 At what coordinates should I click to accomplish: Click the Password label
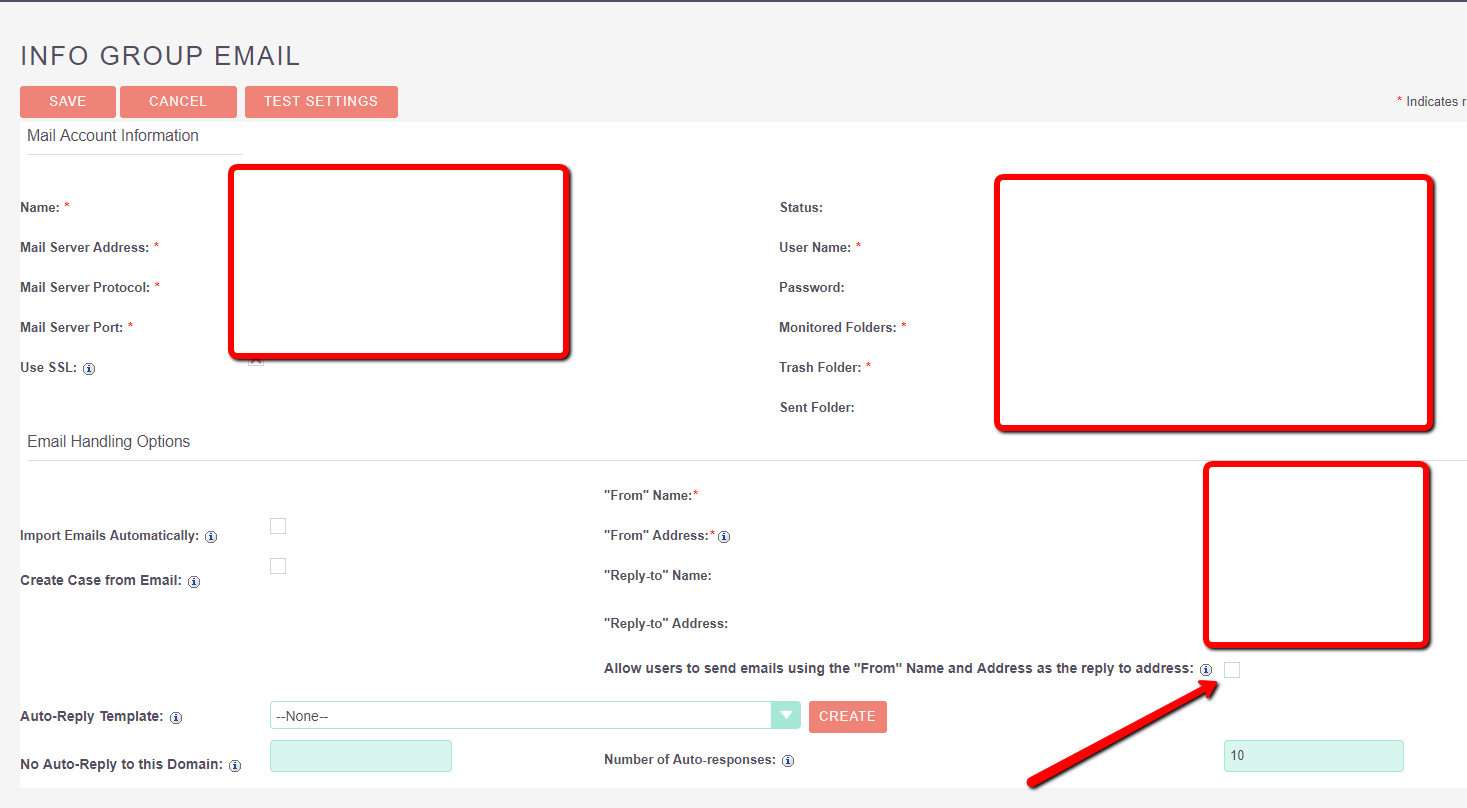point(812,287)
